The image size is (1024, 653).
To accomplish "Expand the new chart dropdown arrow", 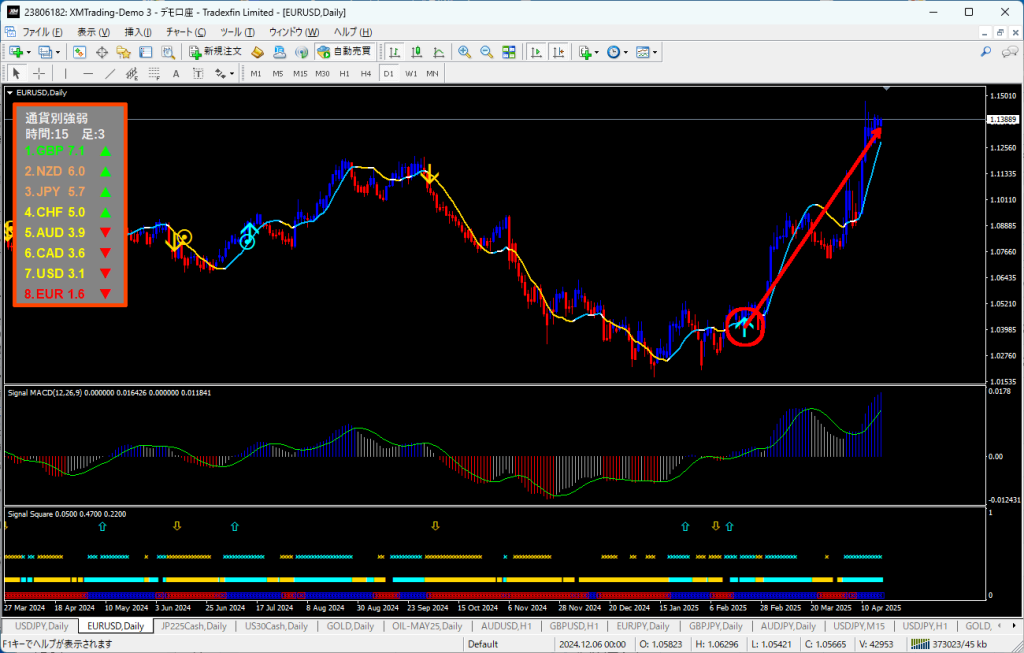I will point(28,52).
